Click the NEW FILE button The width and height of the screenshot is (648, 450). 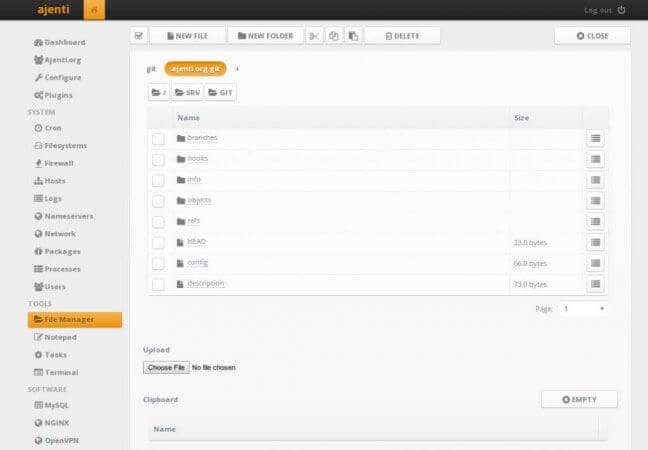coord(188,36)
